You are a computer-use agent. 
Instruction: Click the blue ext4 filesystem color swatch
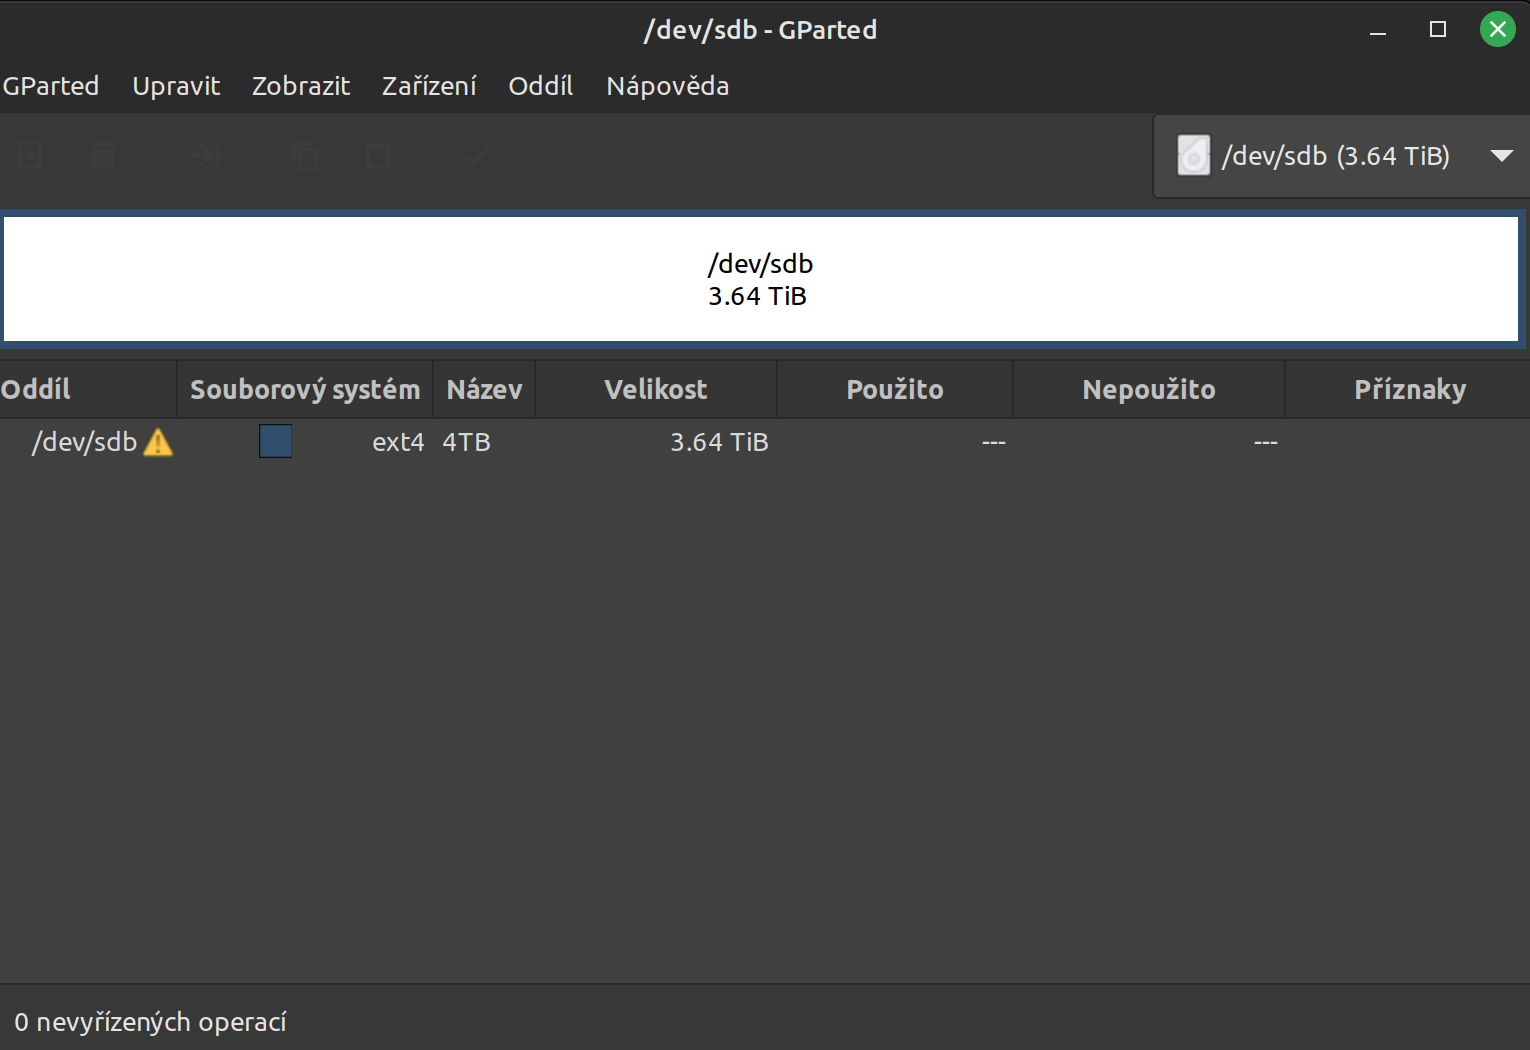[x=275, y=441]
